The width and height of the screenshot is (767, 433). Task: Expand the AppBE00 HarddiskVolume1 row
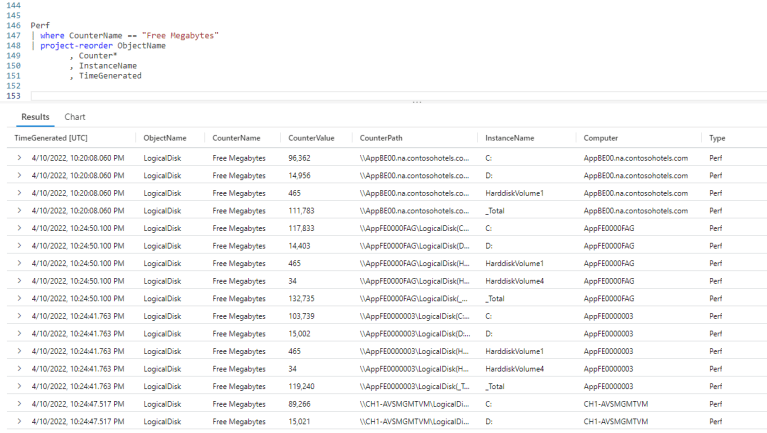click(19, 193)
